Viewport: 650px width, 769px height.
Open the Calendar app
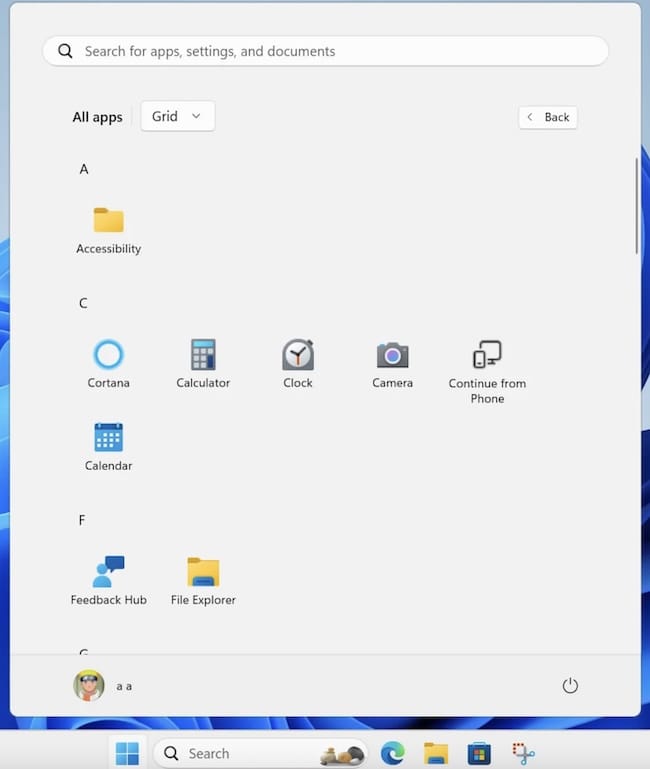(x=108, y=446)
